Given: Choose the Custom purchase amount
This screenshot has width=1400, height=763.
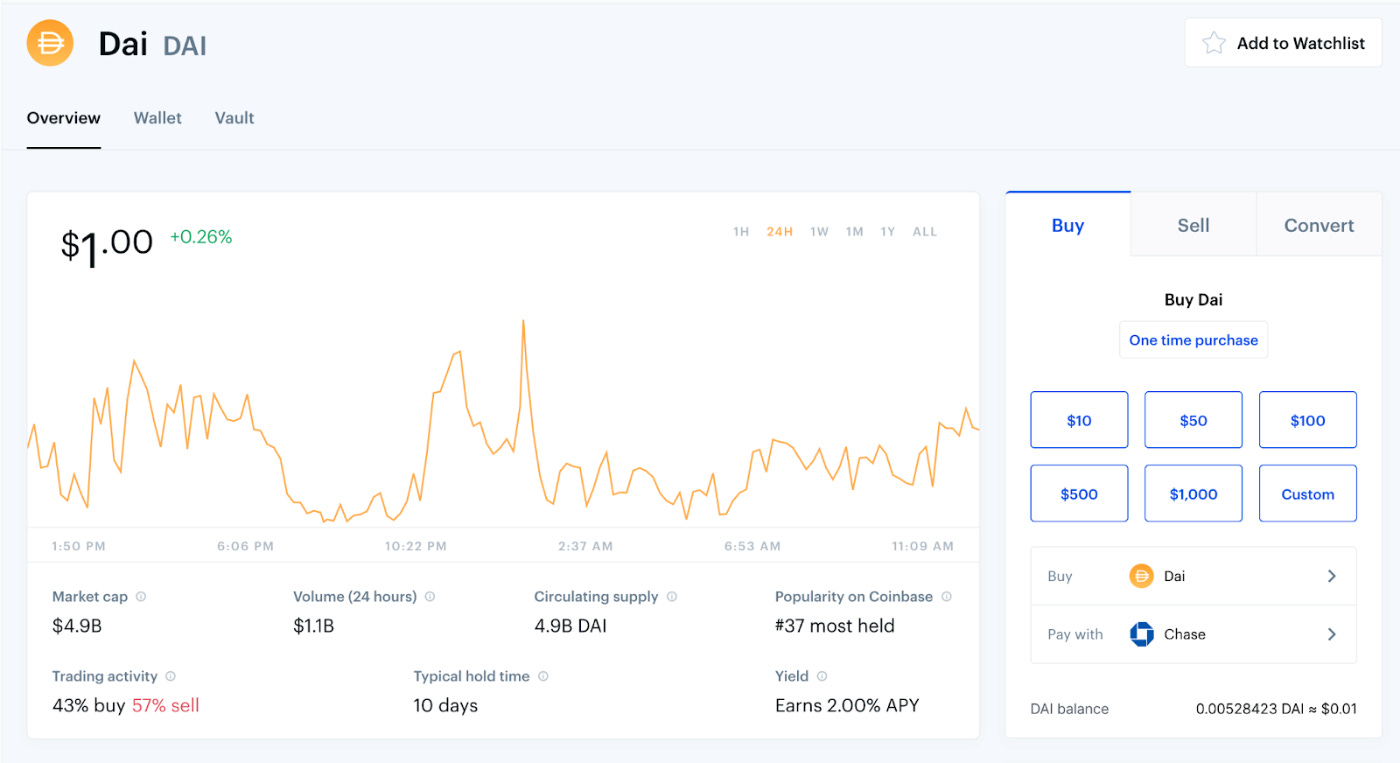Looking at the screenshot, I should [x=1308, y=494].
